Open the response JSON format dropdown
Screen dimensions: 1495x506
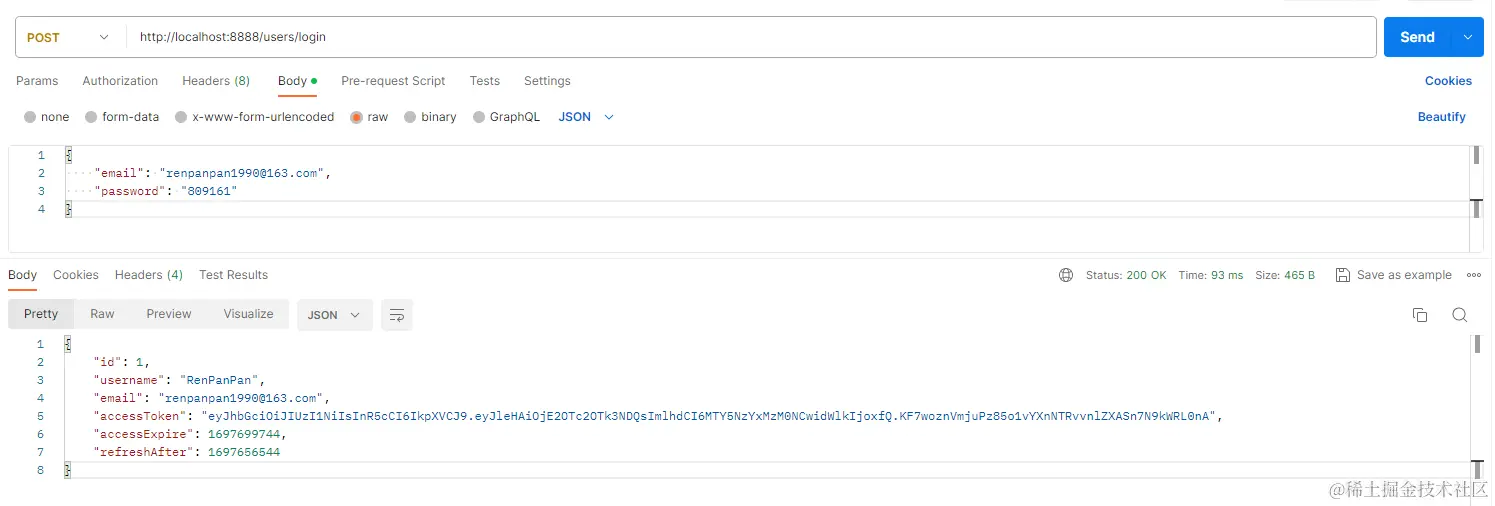(x=335, y=315)
